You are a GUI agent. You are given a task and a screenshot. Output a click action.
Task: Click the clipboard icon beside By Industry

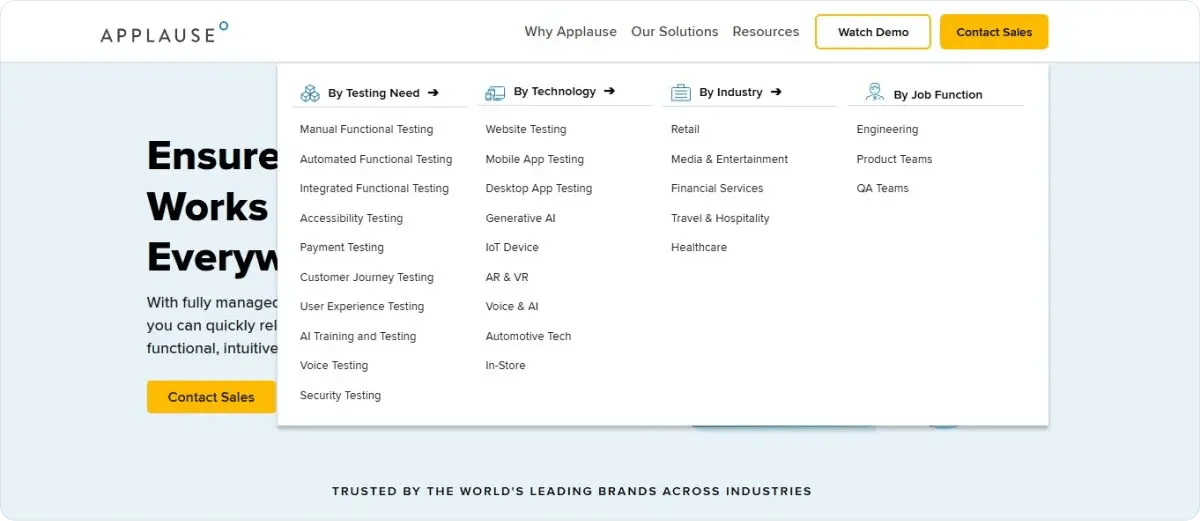[x=681, y=93]
